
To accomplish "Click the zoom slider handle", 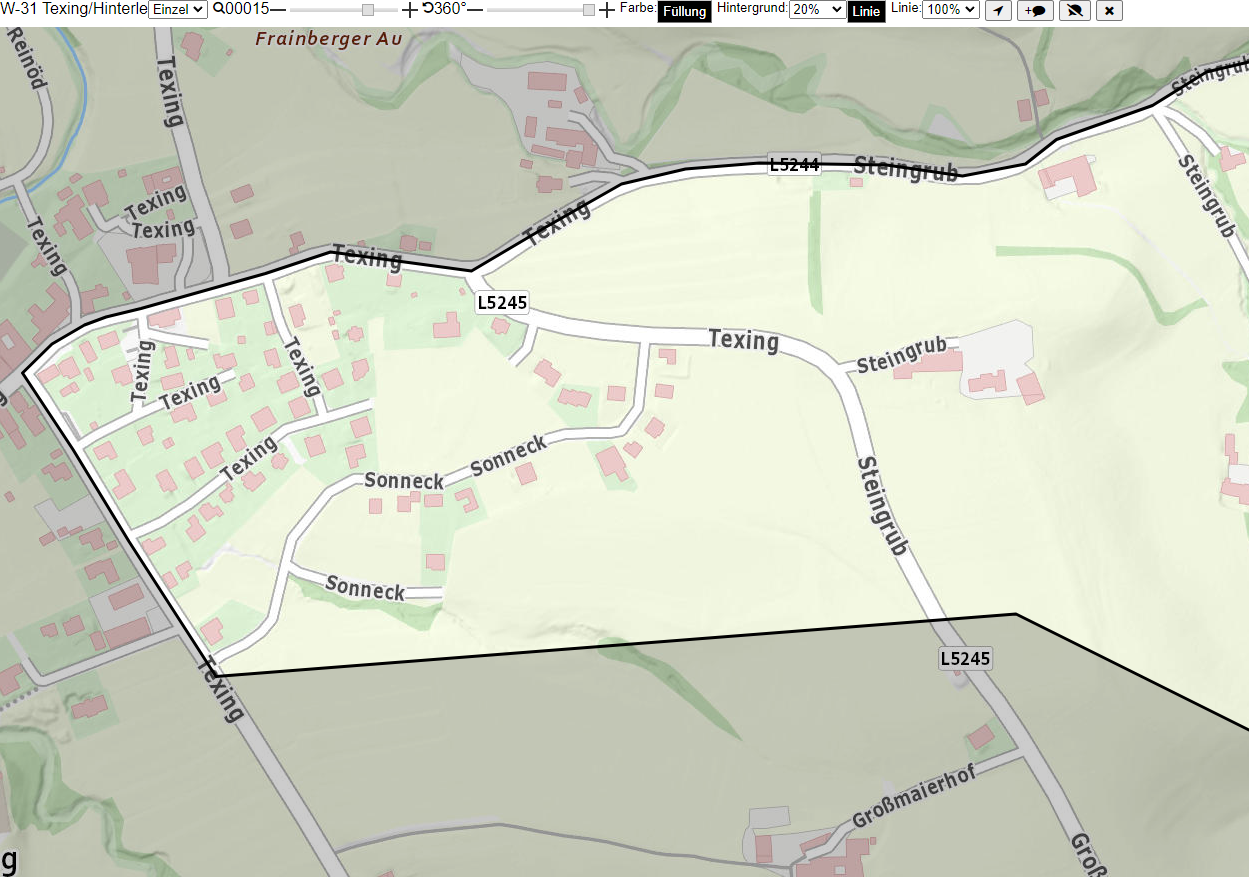I will (x=368, y=10).
